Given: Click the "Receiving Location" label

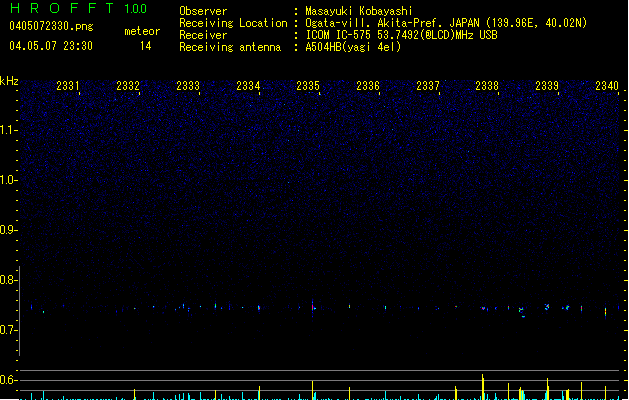Looking at the screenshot, I should [233, 23].
